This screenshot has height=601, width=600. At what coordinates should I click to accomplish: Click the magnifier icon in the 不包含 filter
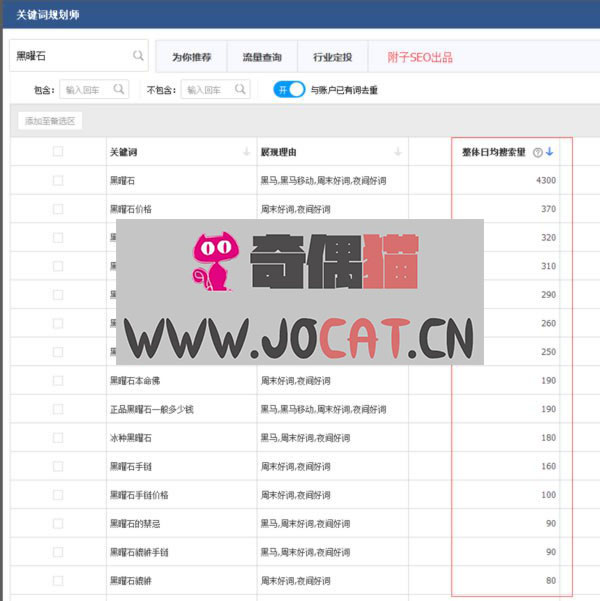click(240, 89)
